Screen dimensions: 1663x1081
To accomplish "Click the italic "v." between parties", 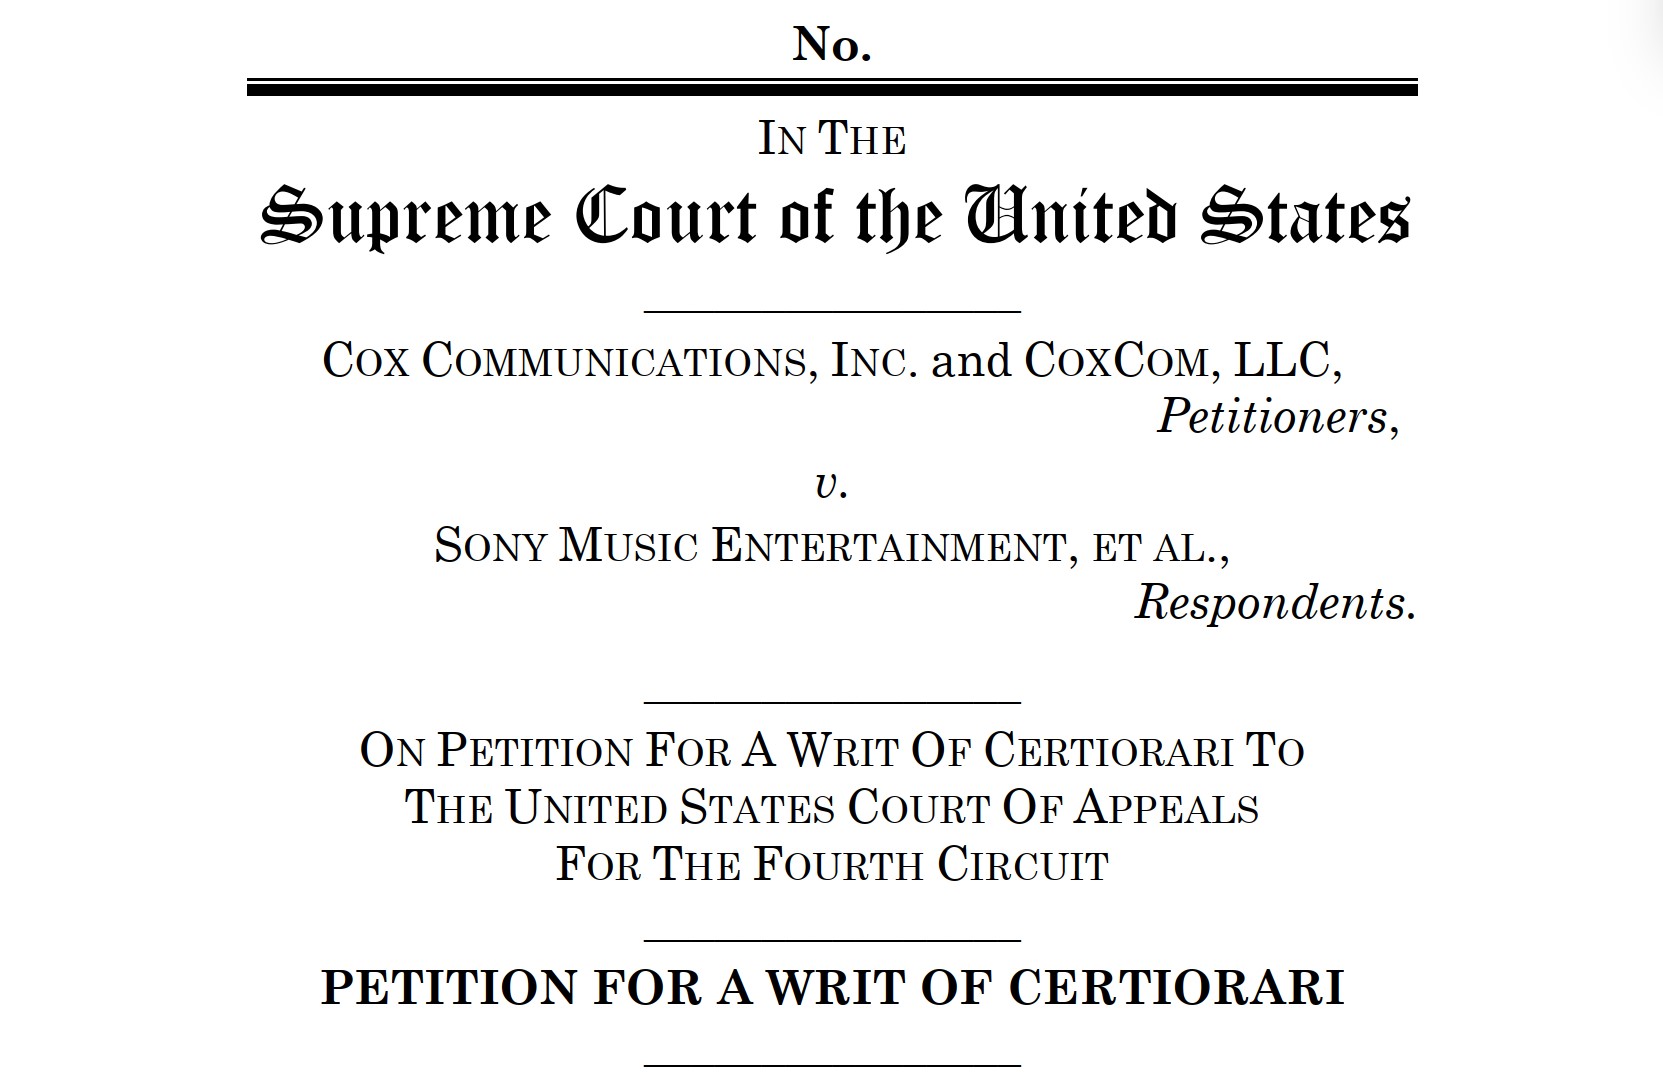I will (832, 484).
